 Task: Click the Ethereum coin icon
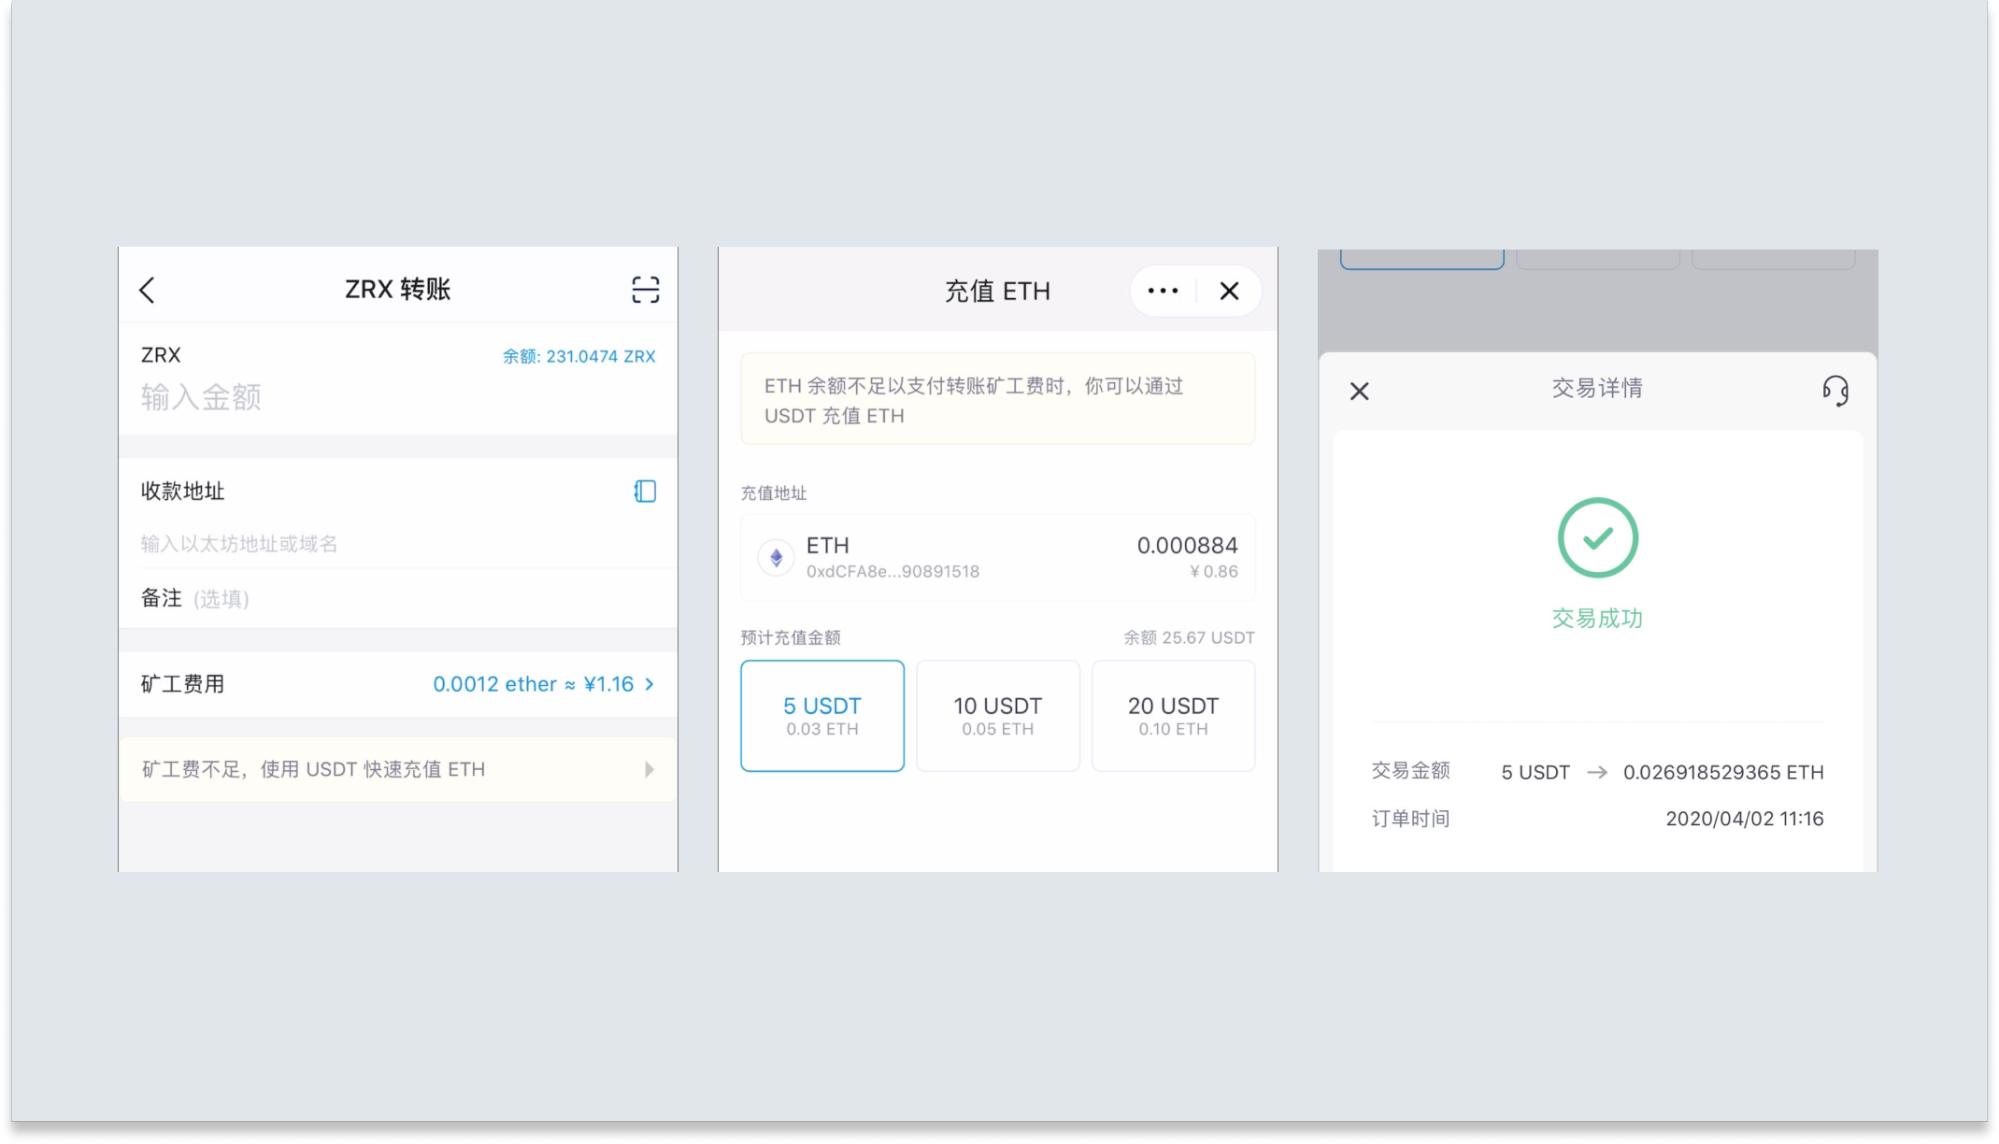point(776,557)
